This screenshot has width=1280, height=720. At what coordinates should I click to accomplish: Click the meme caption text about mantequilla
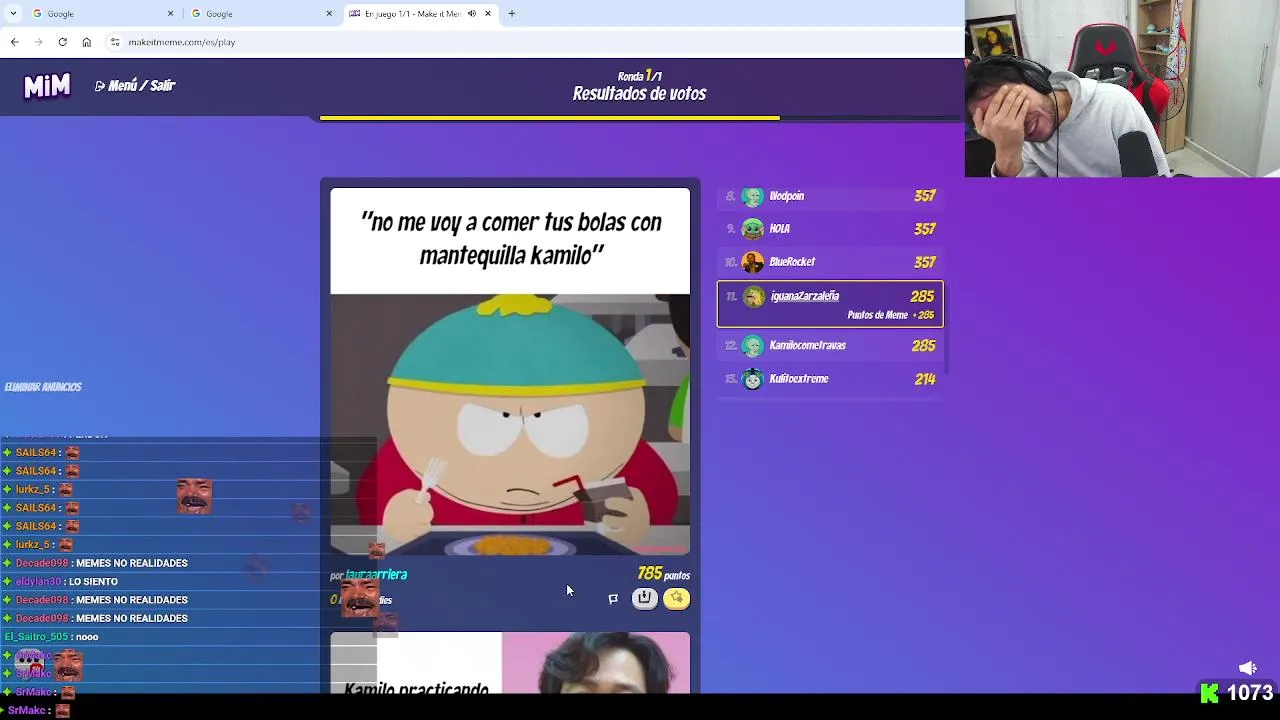(x=511, y=239)
